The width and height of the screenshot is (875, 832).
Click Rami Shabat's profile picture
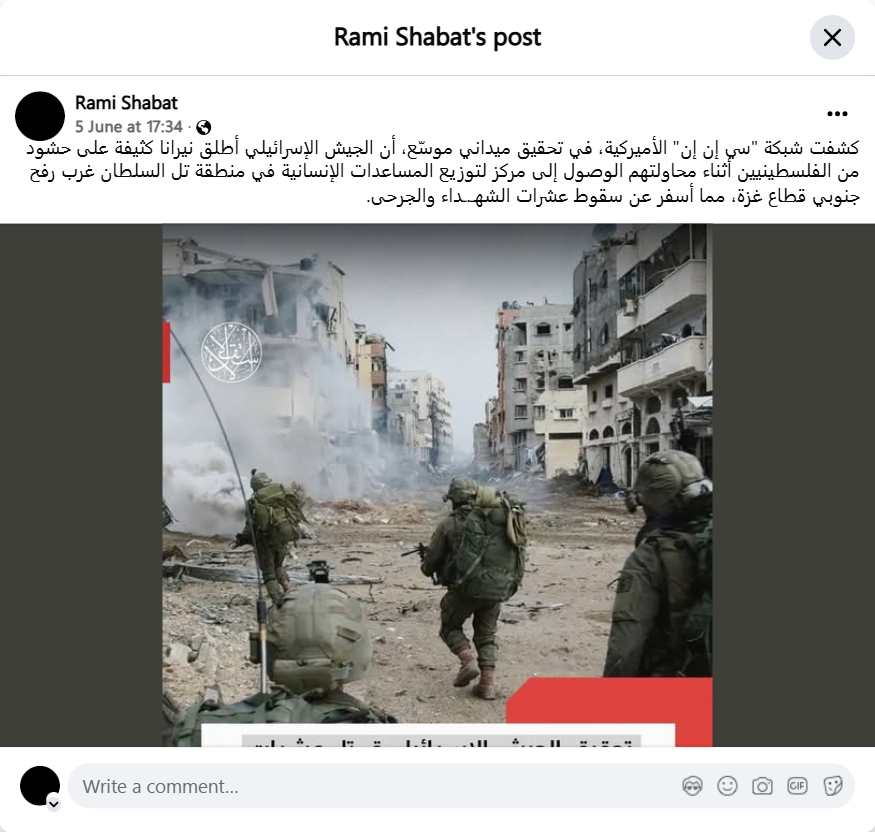(x=40, y=116)
